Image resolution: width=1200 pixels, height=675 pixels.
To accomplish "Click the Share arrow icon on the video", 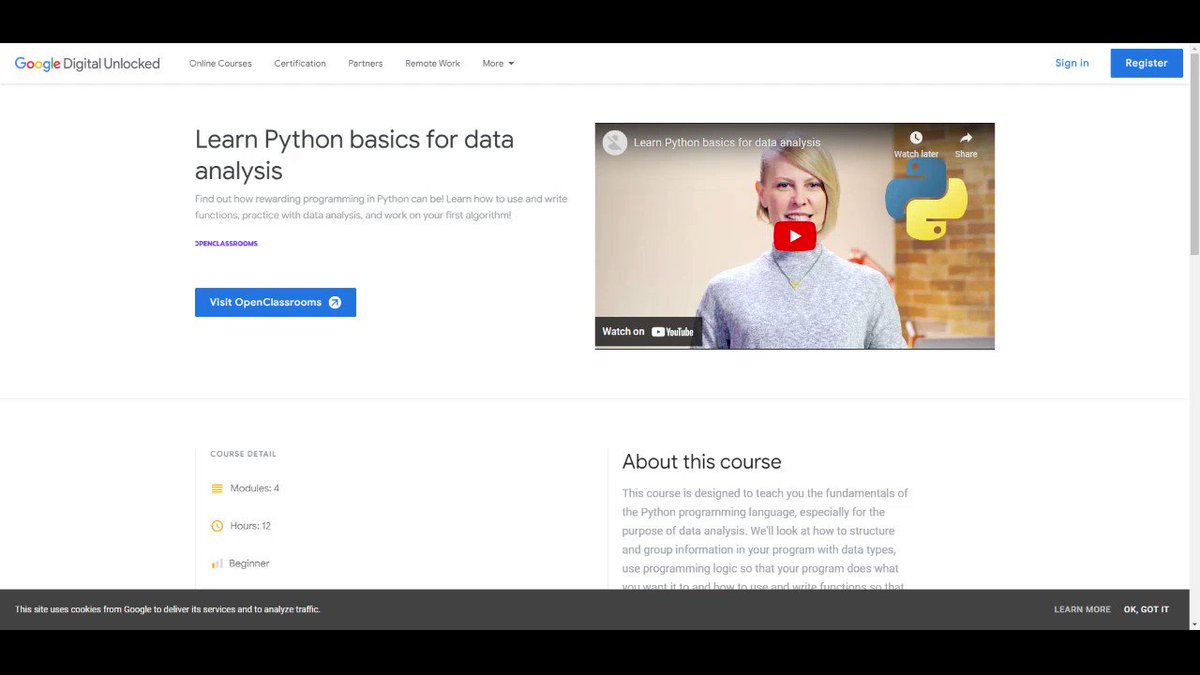I will (x=966, y=138).
